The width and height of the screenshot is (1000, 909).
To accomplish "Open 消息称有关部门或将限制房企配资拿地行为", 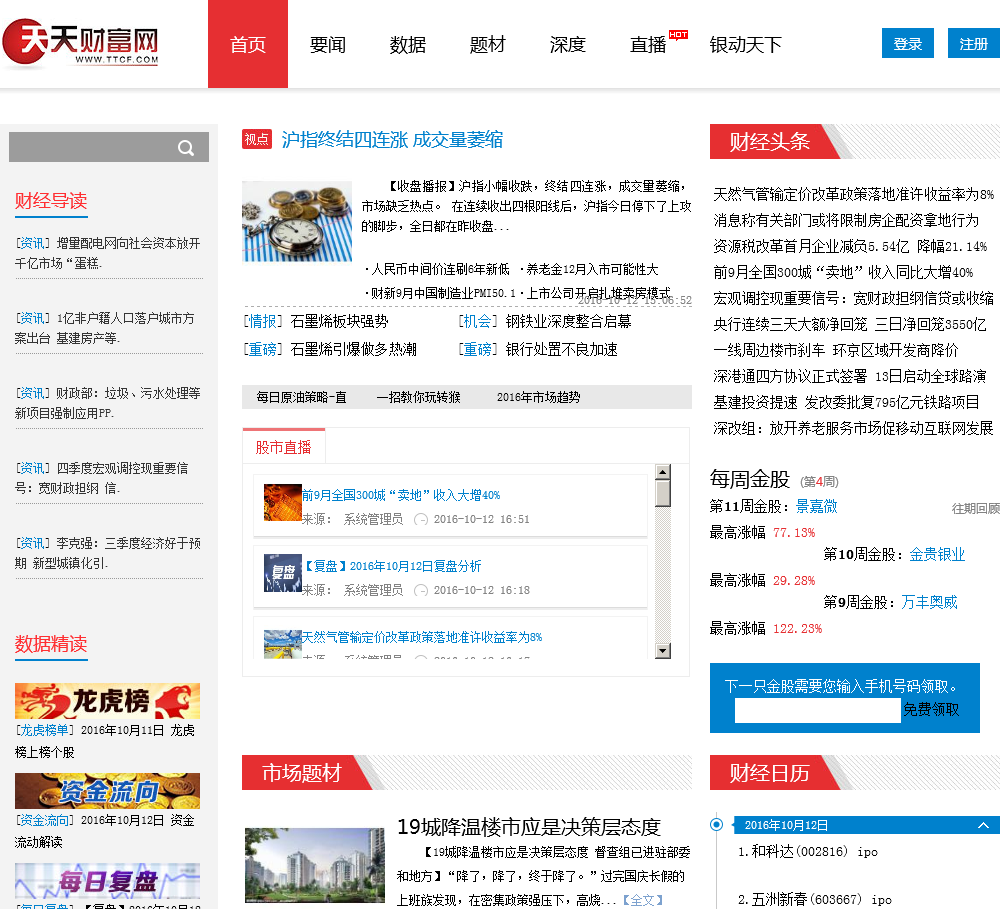I will pos(846,220).
